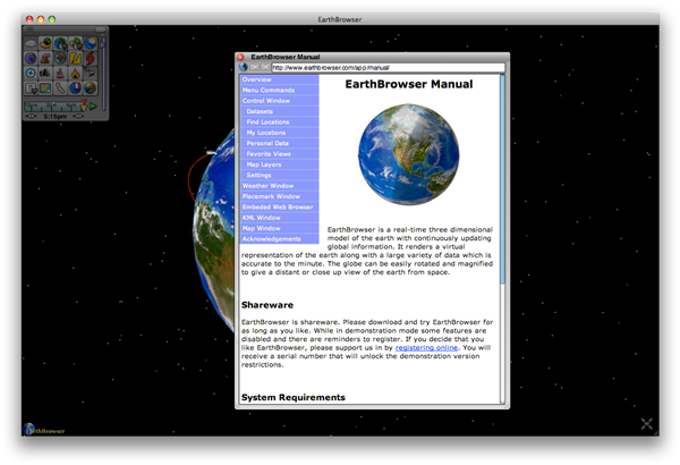This screenshot has height=465, width=680.
Task: Focus the manual URL address field
Action: pos(388,68)
